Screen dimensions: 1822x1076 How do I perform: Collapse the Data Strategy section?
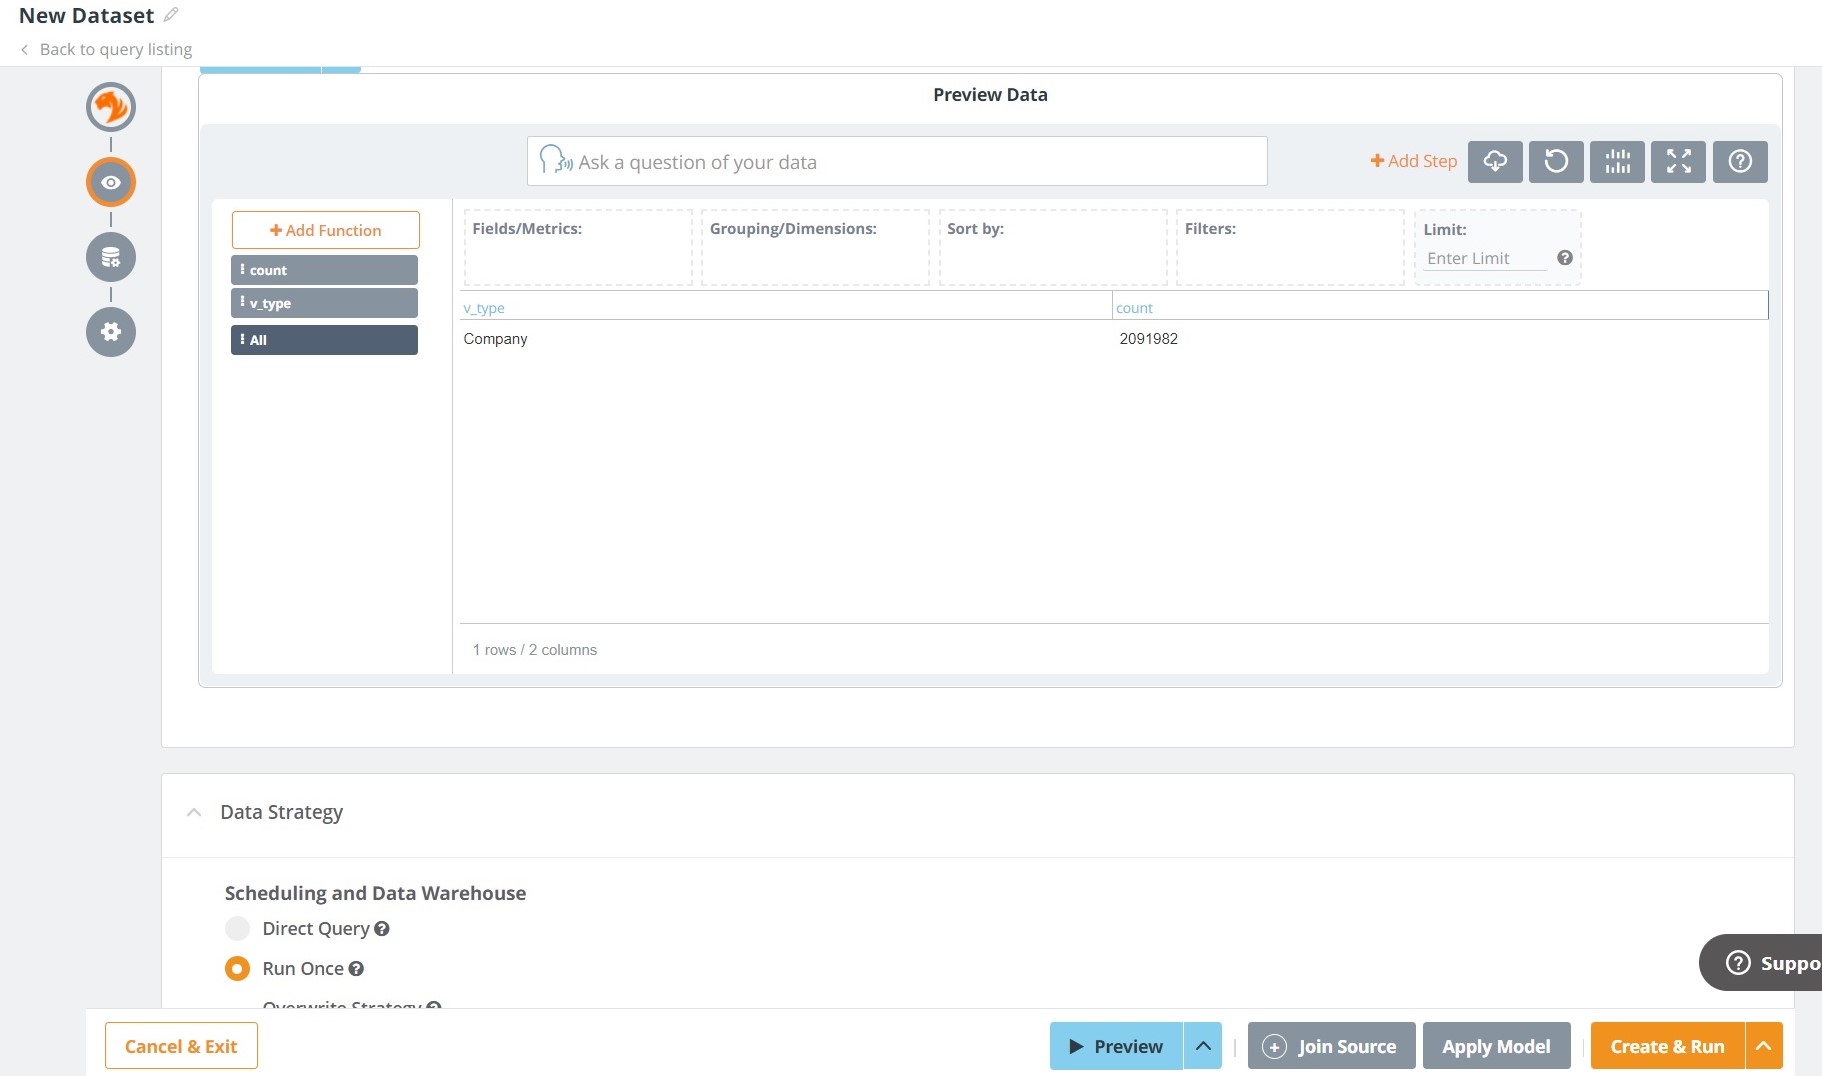(x=194, y=812)
